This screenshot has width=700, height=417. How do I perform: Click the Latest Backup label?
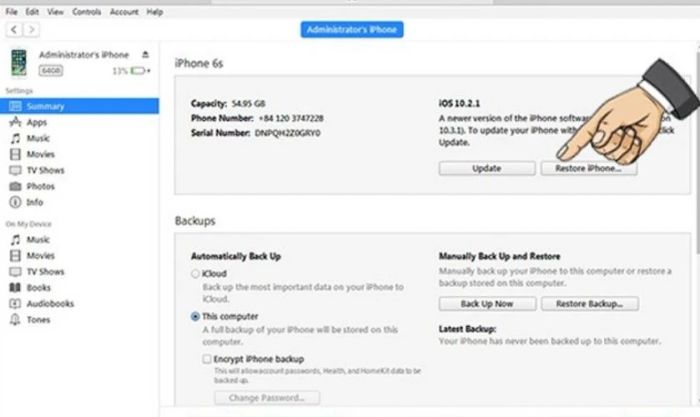point(467,329)
